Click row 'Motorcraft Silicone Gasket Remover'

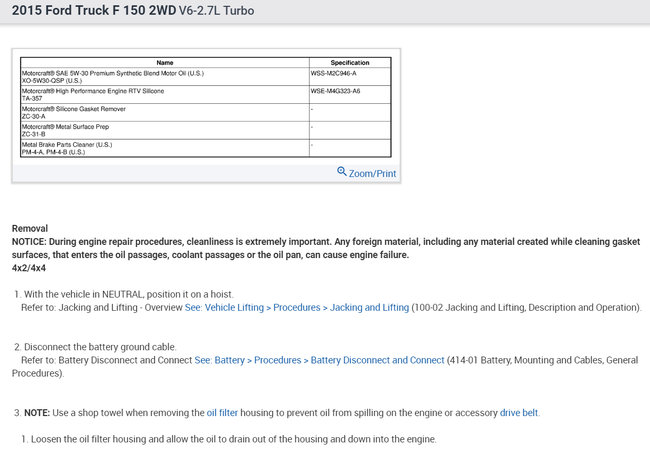point(206,112)
